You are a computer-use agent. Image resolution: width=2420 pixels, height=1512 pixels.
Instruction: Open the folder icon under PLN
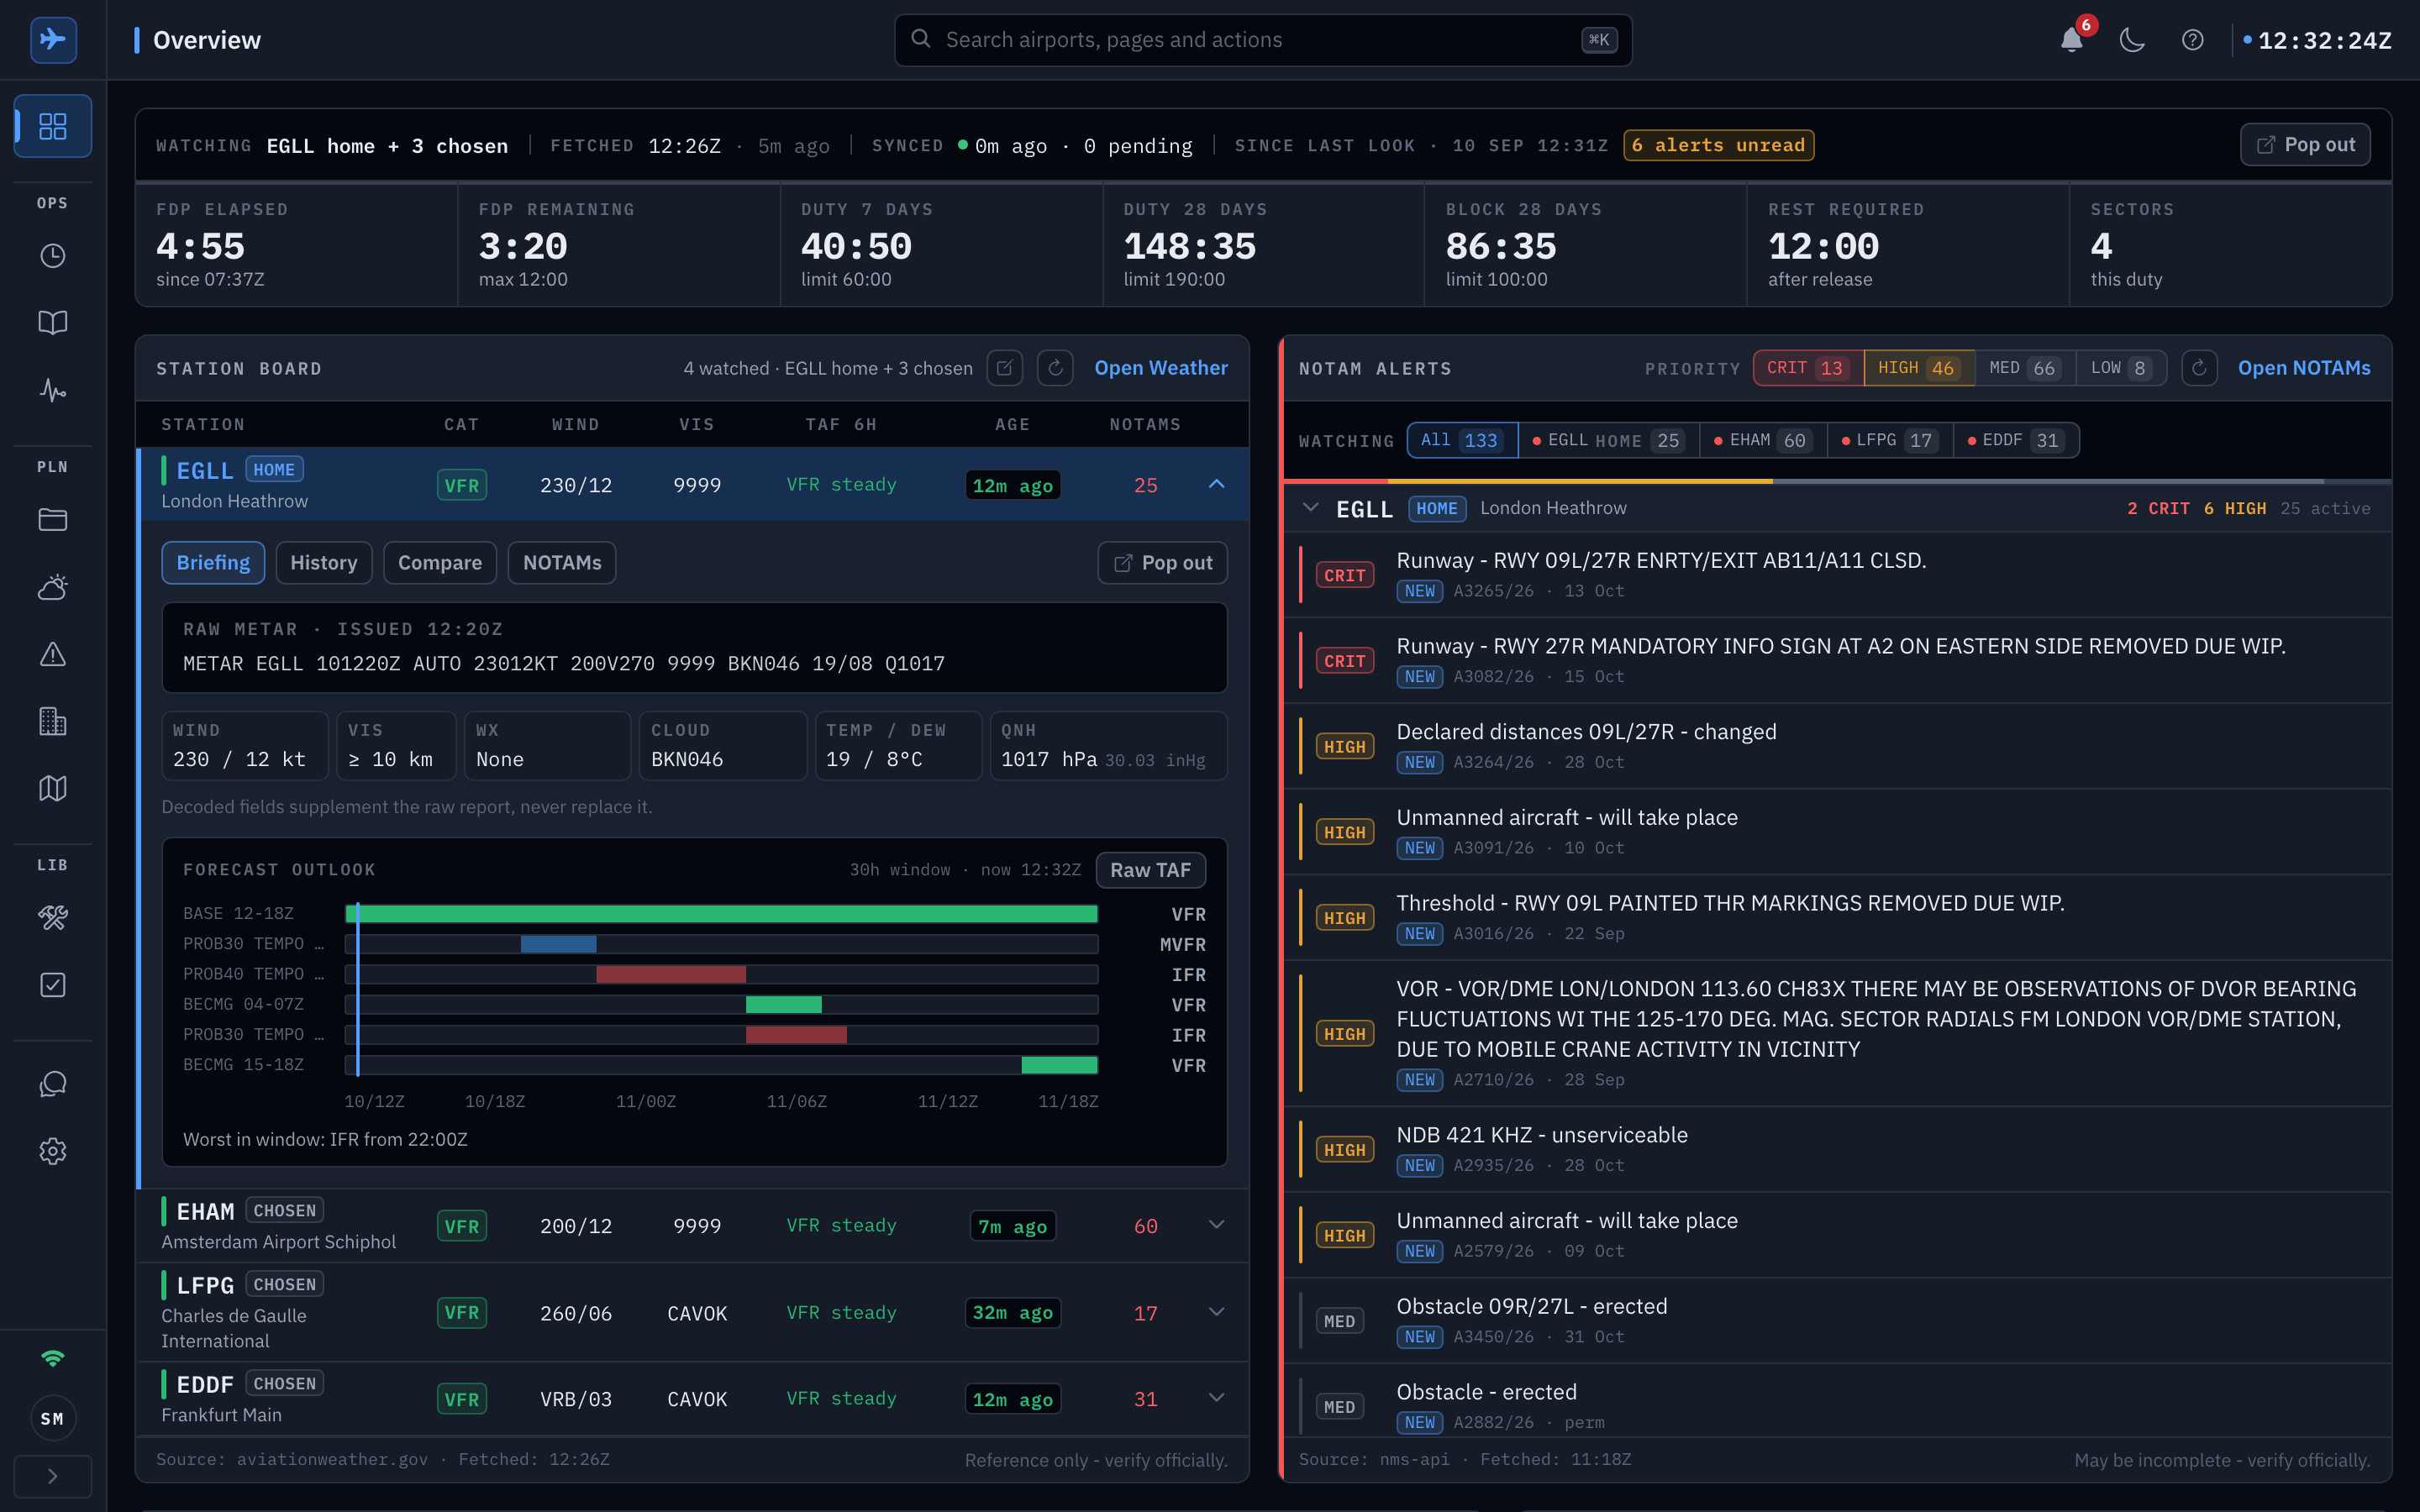click(53, 520)
